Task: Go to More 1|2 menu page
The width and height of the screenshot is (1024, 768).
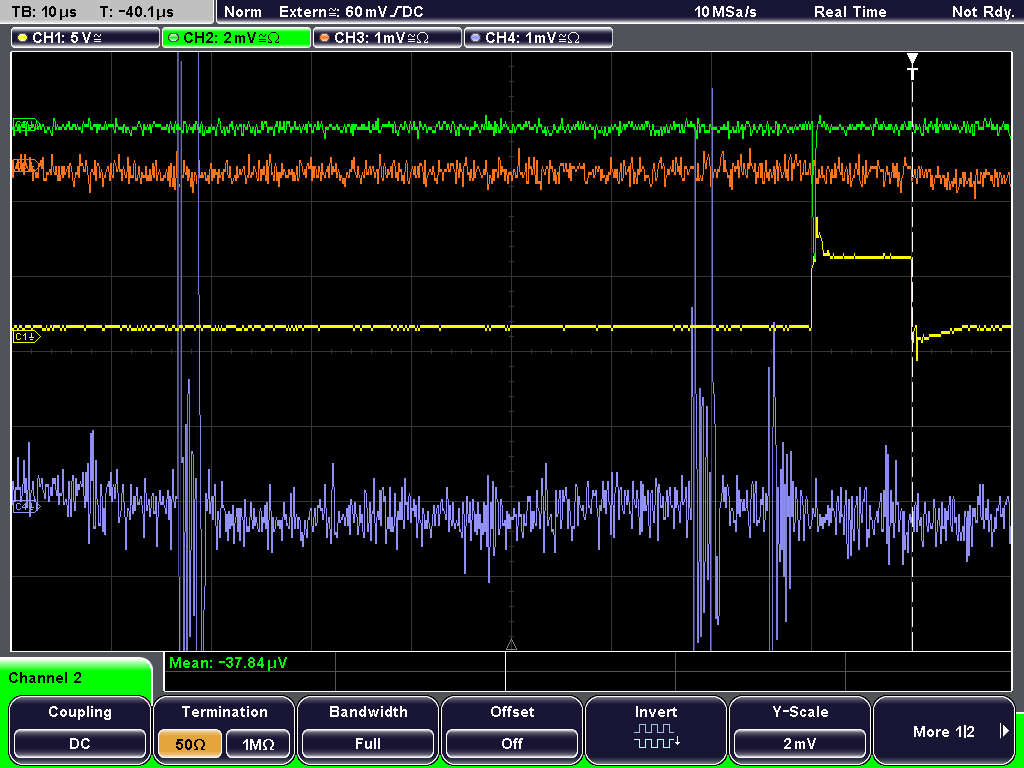Action: pos(944,731)
